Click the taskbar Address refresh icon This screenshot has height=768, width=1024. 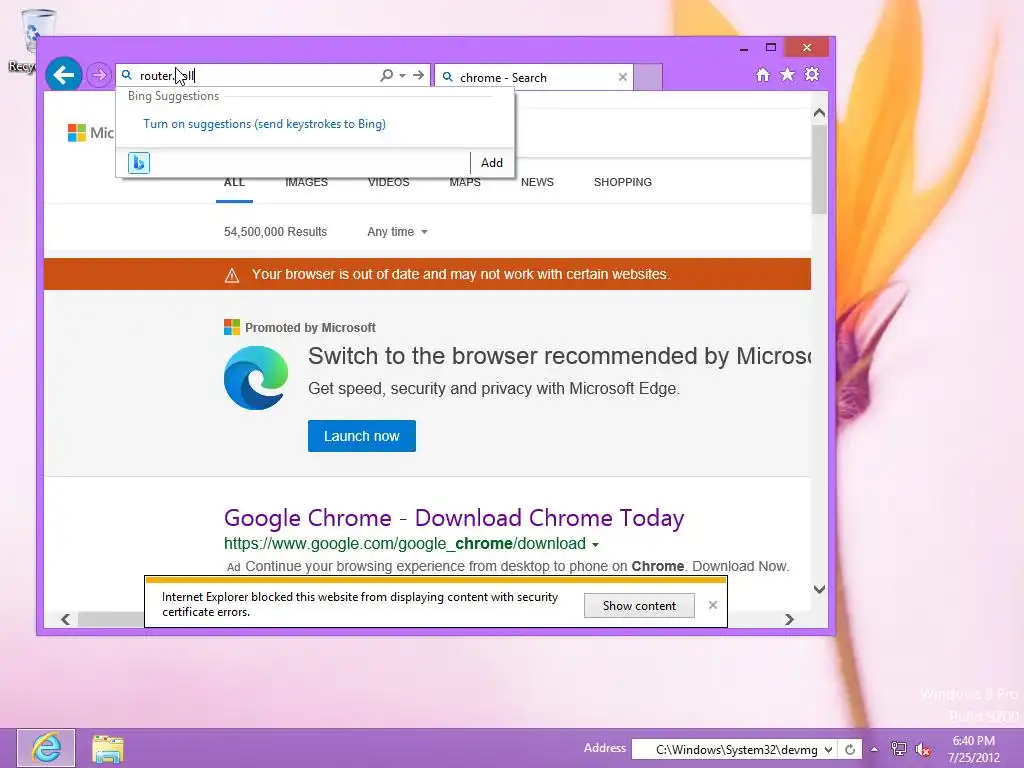coord(850,750)
